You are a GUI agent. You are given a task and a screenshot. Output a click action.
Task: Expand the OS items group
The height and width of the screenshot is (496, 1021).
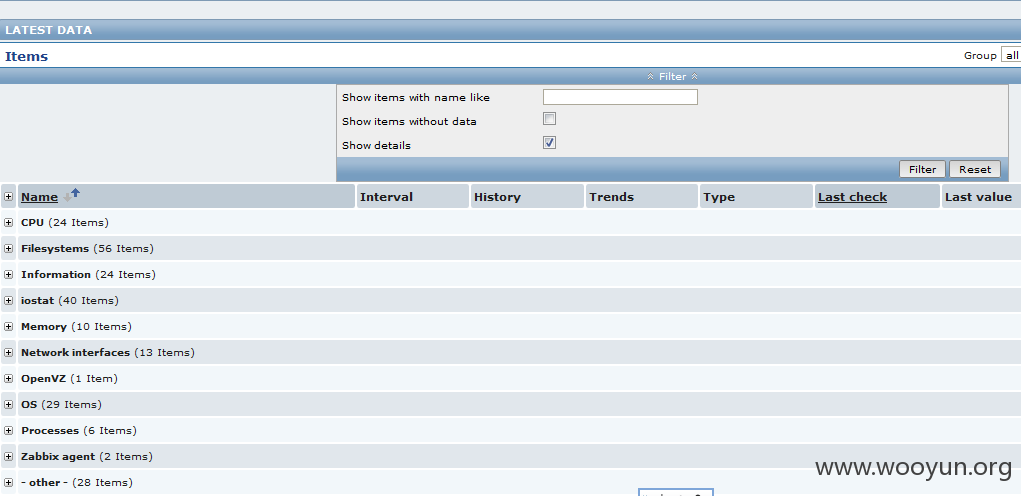8,405
